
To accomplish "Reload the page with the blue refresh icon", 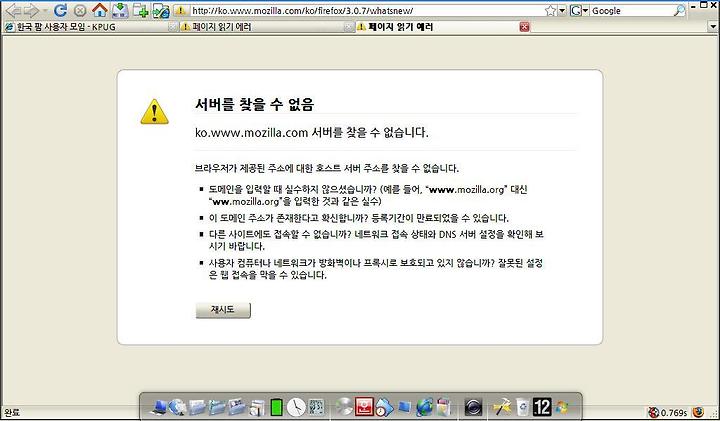I will [x=60, y=10].
